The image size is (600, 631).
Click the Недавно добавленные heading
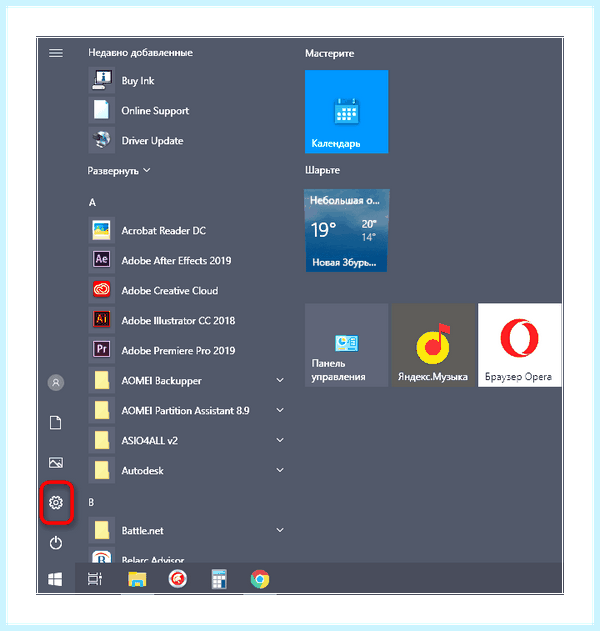tap(140, 53)
